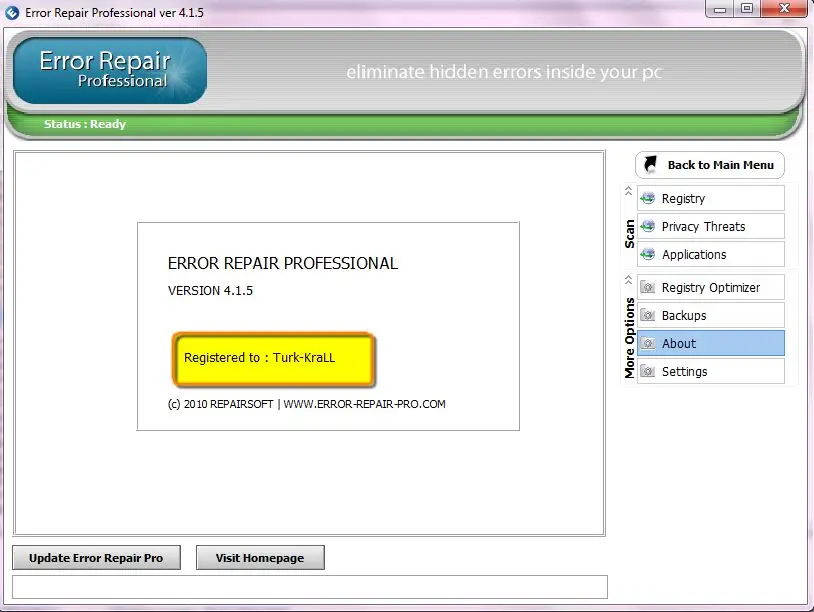This screenshot has height=612, width=814.
Task: Open the Privacy Threats scan item
Action: 711,226
